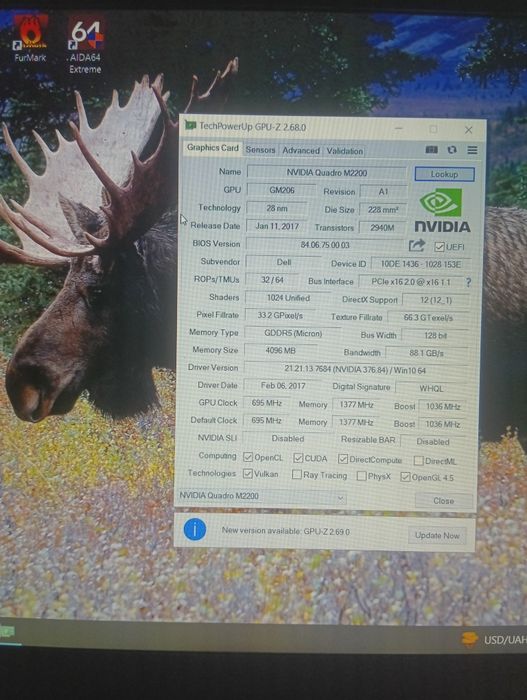Click the Default Clock Boost value 1036 MHz
This screenshot has height=700, width=527.
pos(443,424)
